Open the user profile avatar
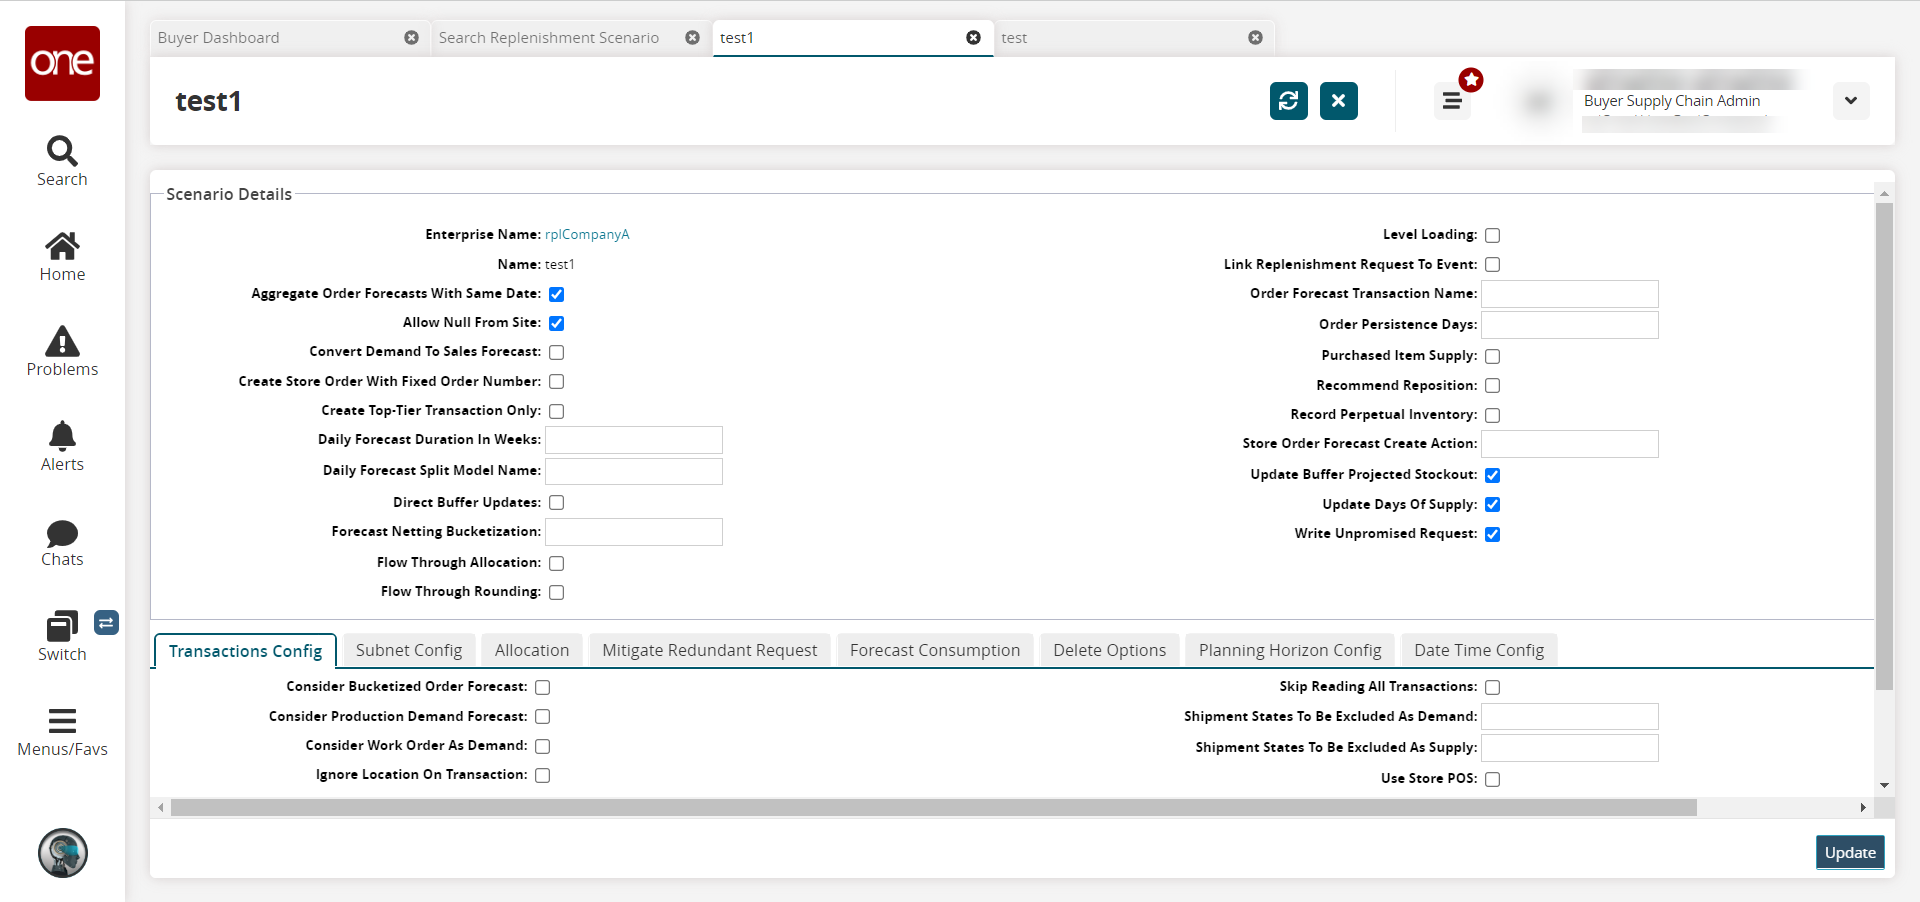The image size is (1920, 902). pos(1539,101)
